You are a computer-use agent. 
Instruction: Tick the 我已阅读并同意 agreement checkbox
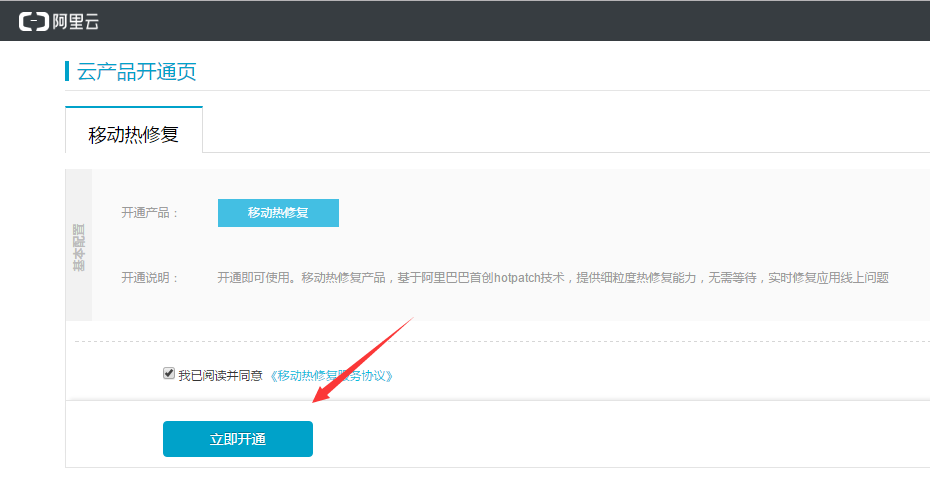click(169, 373)
